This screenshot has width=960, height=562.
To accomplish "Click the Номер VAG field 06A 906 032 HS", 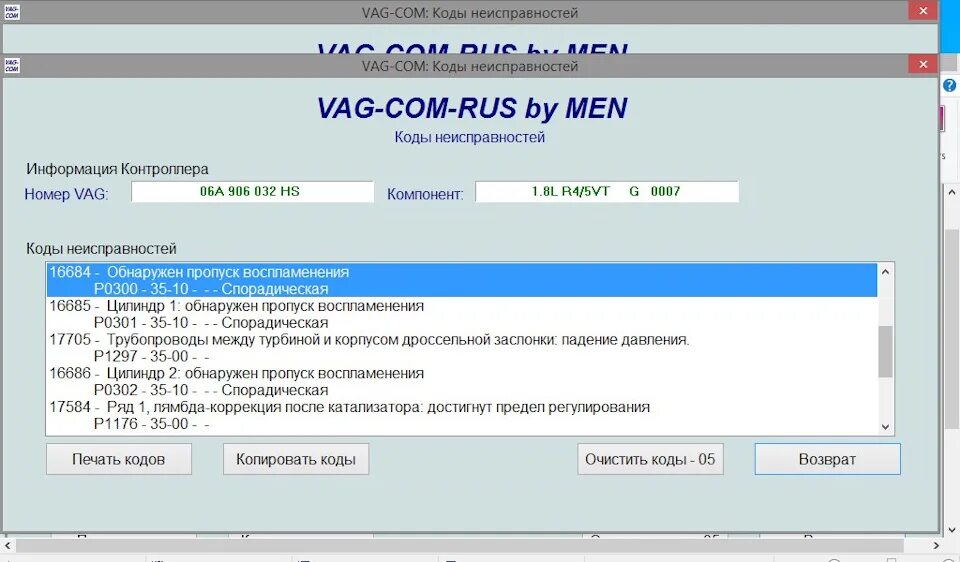I will (x=252, y=192).
